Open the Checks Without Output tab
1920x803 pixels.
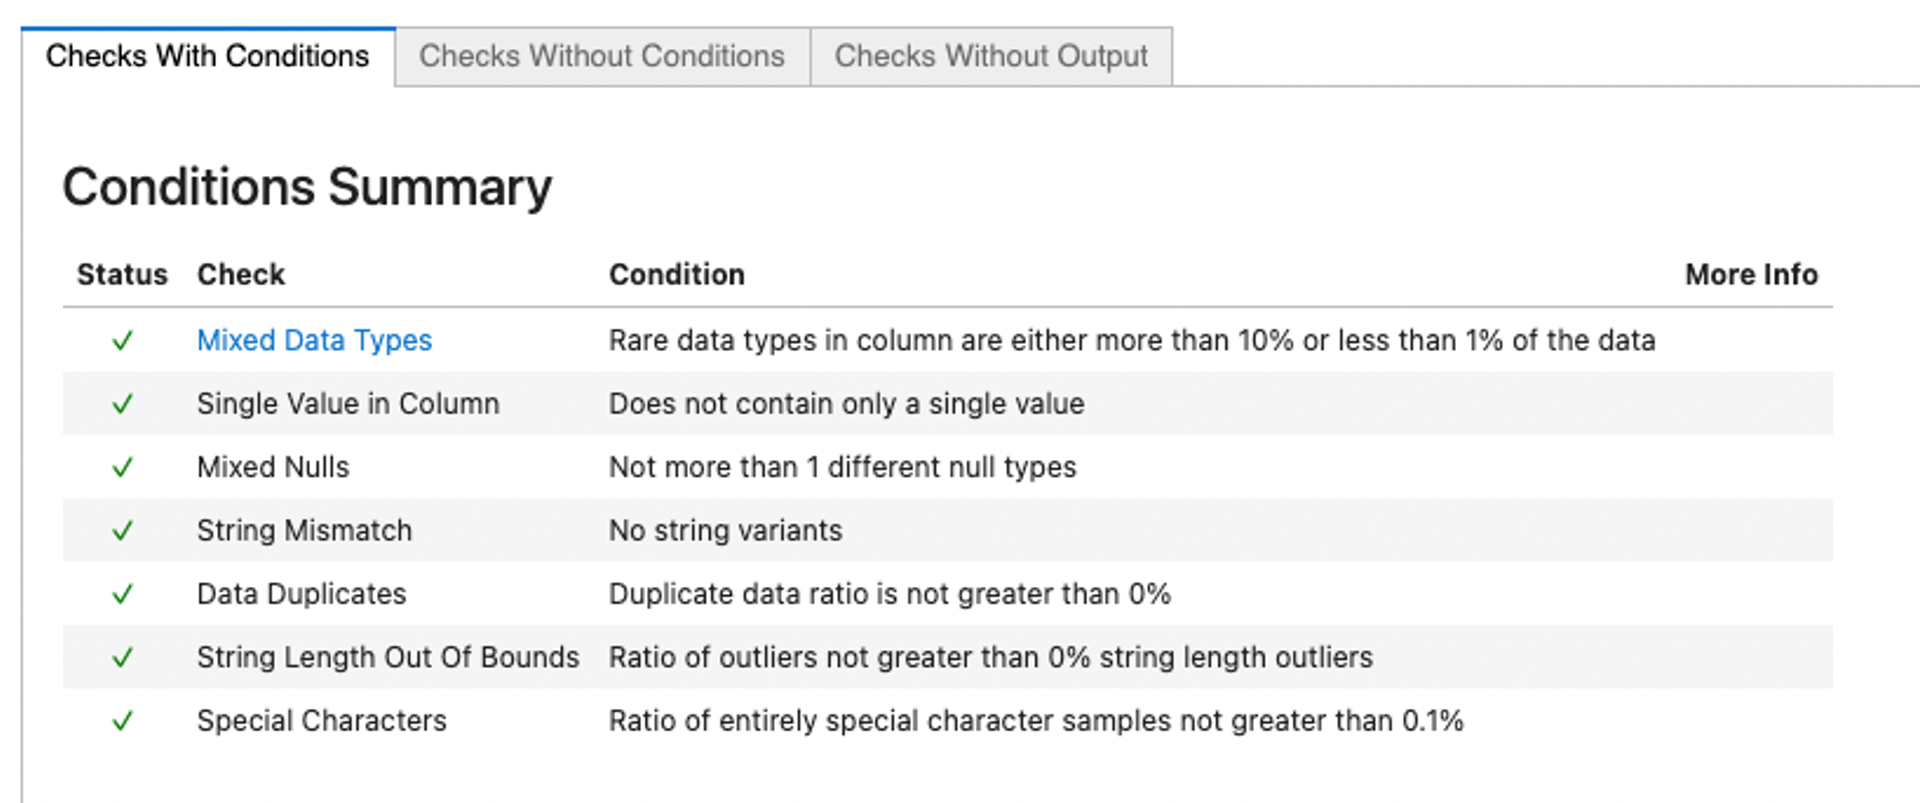click(x=990, y=56)
